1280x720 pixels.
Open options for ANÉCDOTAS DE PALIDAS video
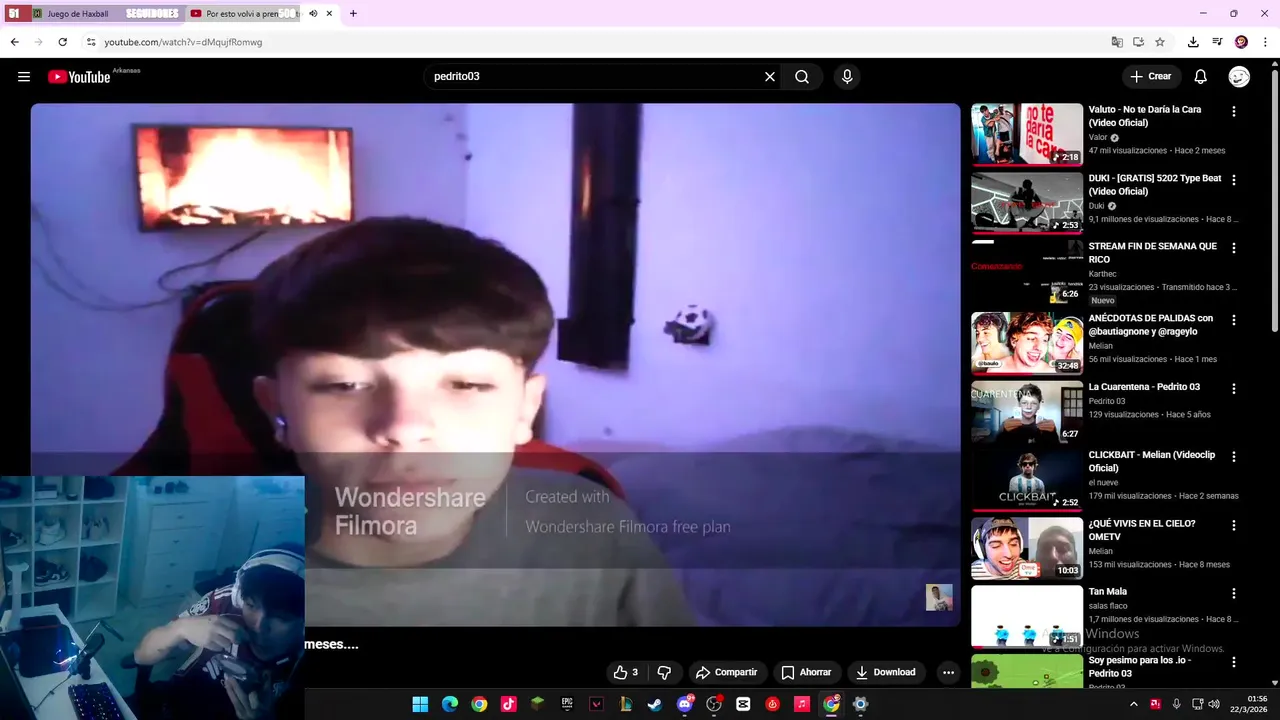pyautogui.click(x=1233, y=320)
